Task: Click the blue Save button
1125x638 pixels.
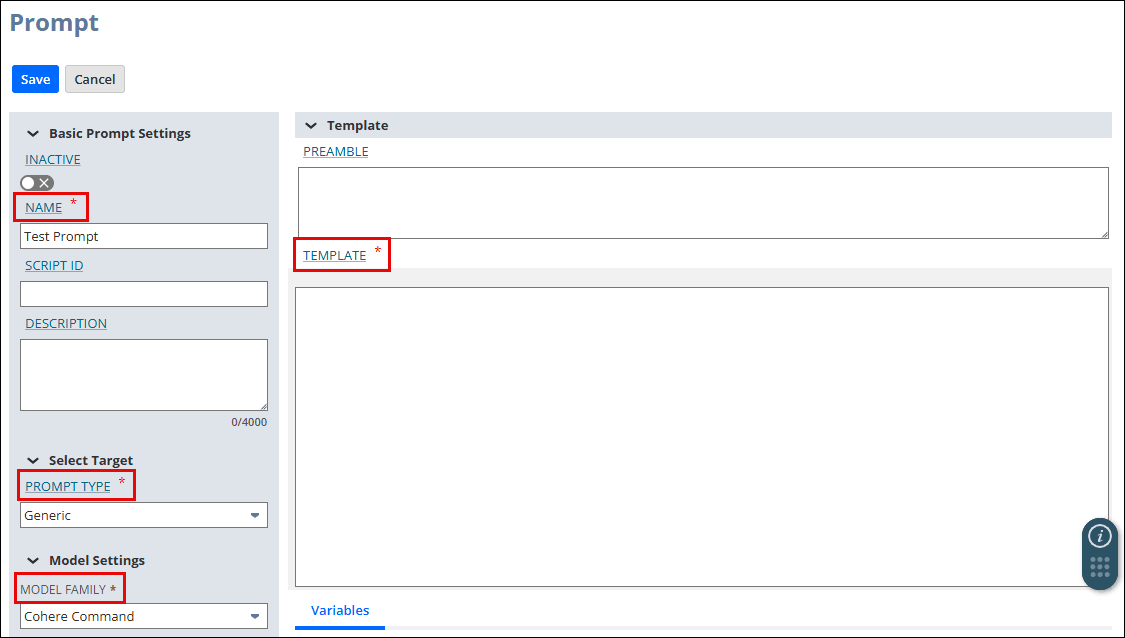Action: click(x=35, y=79)
